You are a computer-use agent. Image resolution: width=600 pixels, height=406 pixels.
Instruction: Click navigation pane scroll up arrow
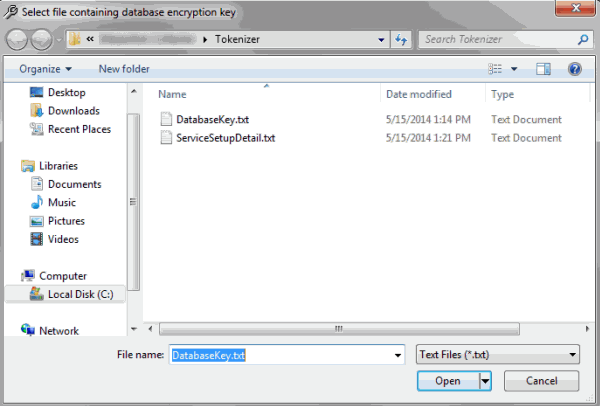(134, 91)
